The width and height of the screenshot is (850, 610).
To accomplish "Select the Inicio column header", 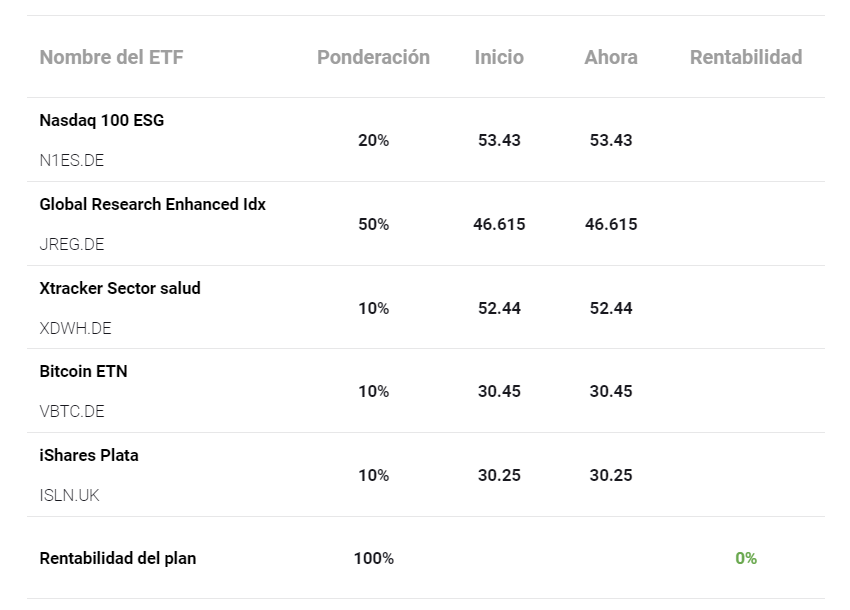I will pyautogui.click(x=499, y=57).
